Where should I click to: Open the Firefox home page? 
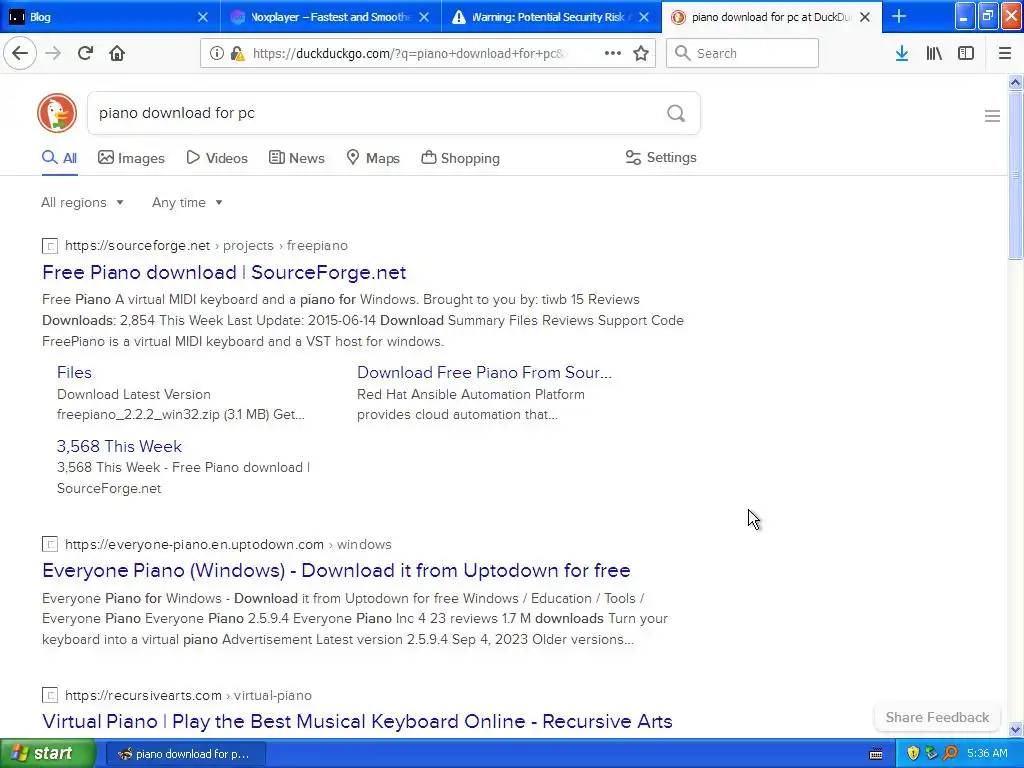tap(117, 53)
